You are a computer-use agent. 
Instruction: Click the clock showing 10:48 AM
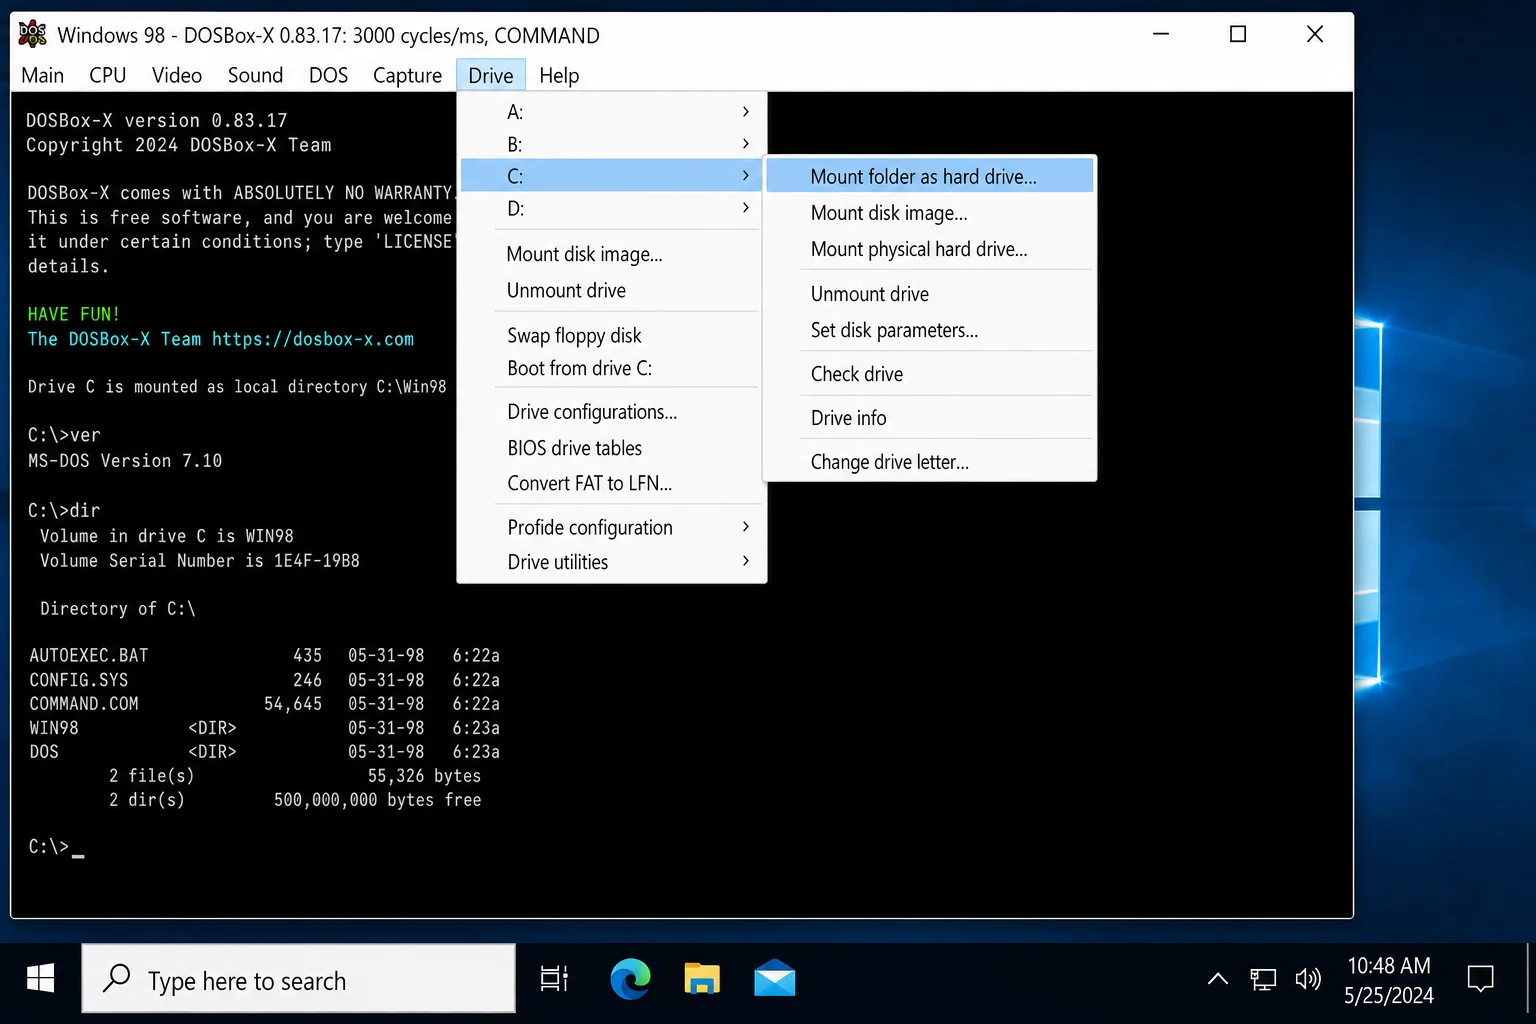tap(1389, 979)
